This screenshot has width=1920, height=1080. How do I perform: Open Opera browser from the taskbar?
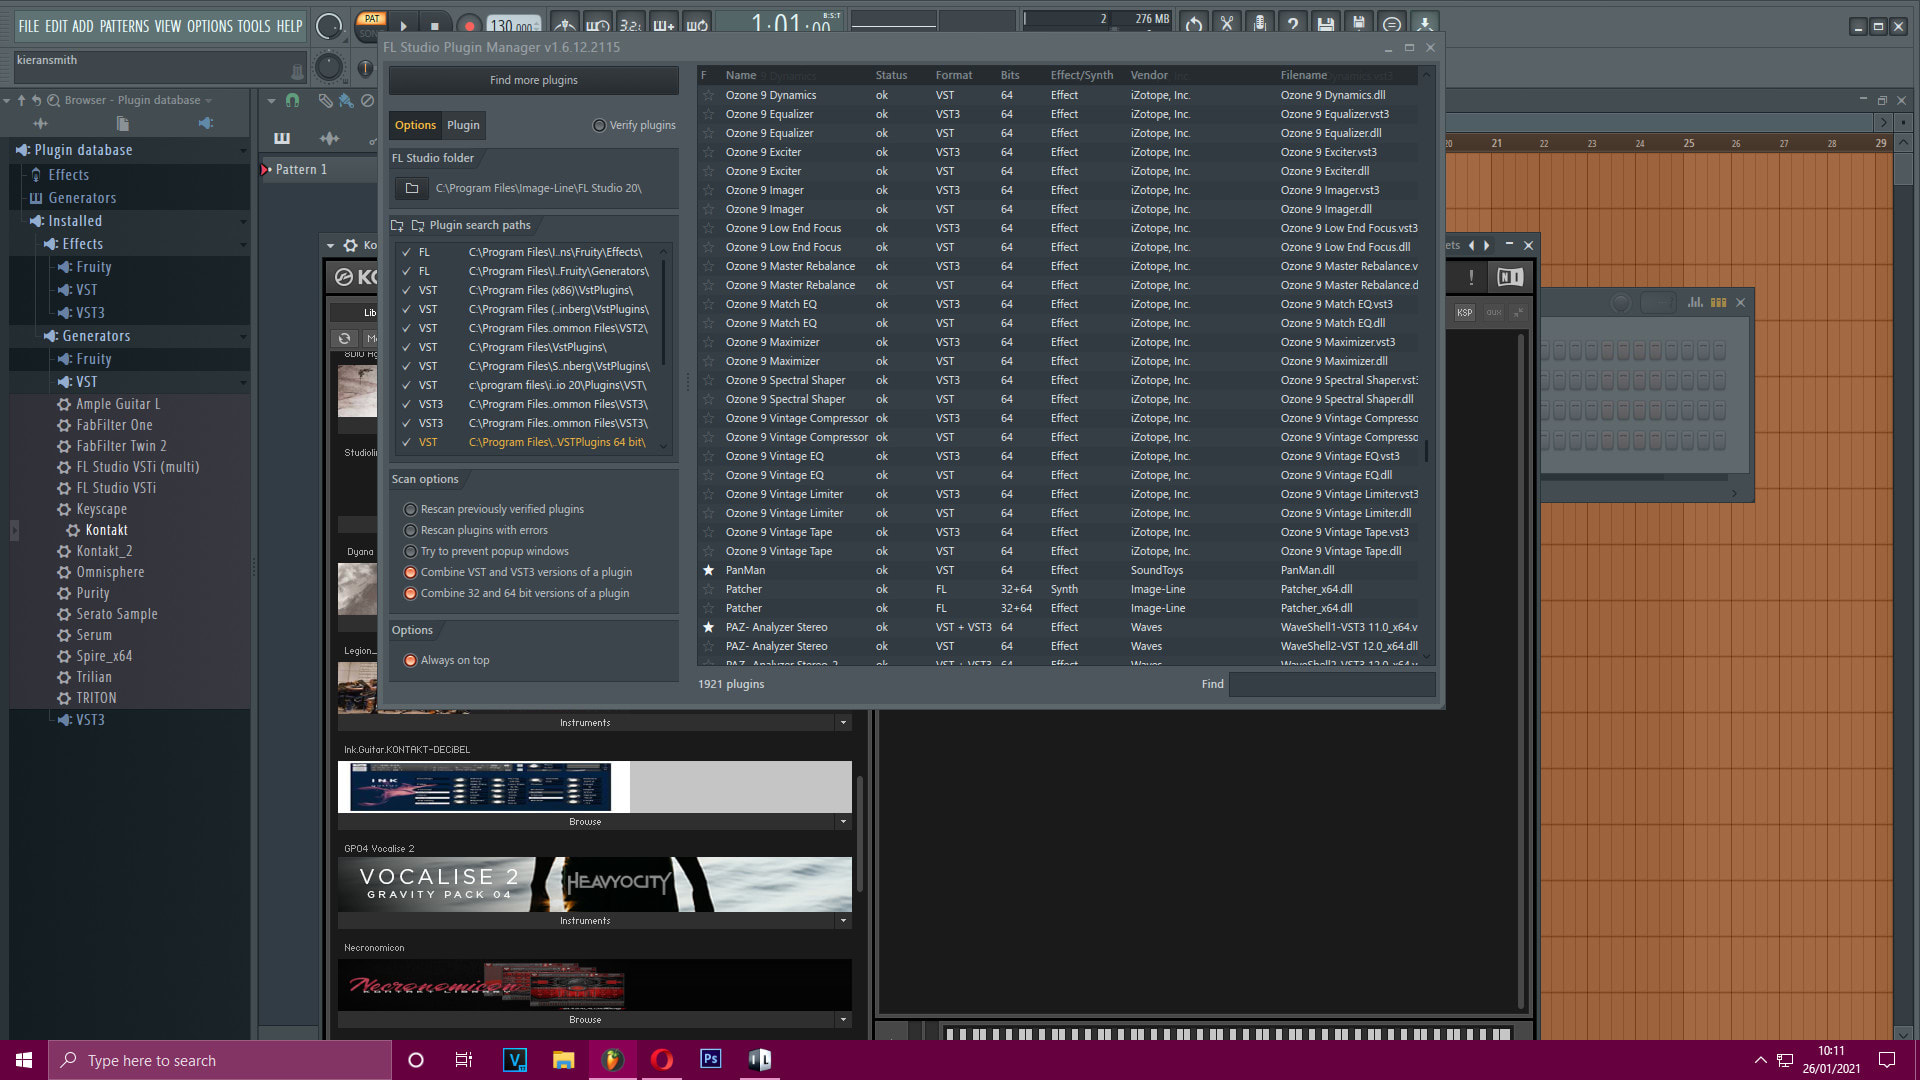(x=662, y=1060)
